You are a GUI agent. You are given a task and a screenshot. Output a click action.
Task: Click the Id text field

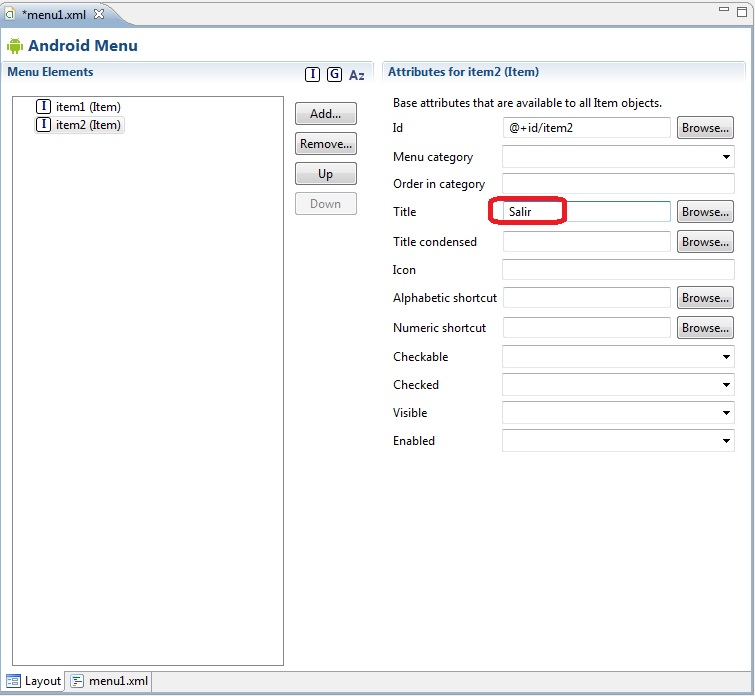(x=586, y=128)
